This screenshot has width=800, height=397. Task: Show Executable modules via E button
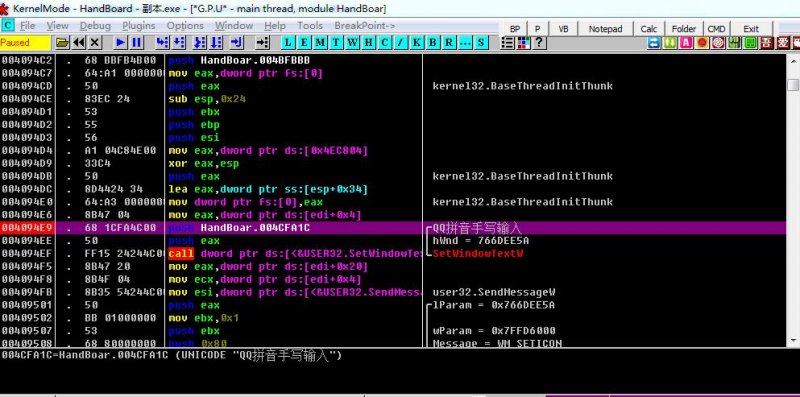[x=305, y=42]
